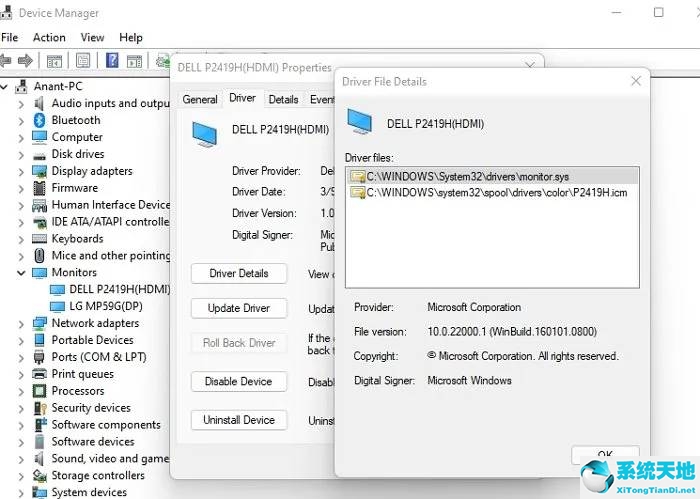Close the Driver File Details dialog
Viewport: 700px width, 499px height.
pos(636,81)
